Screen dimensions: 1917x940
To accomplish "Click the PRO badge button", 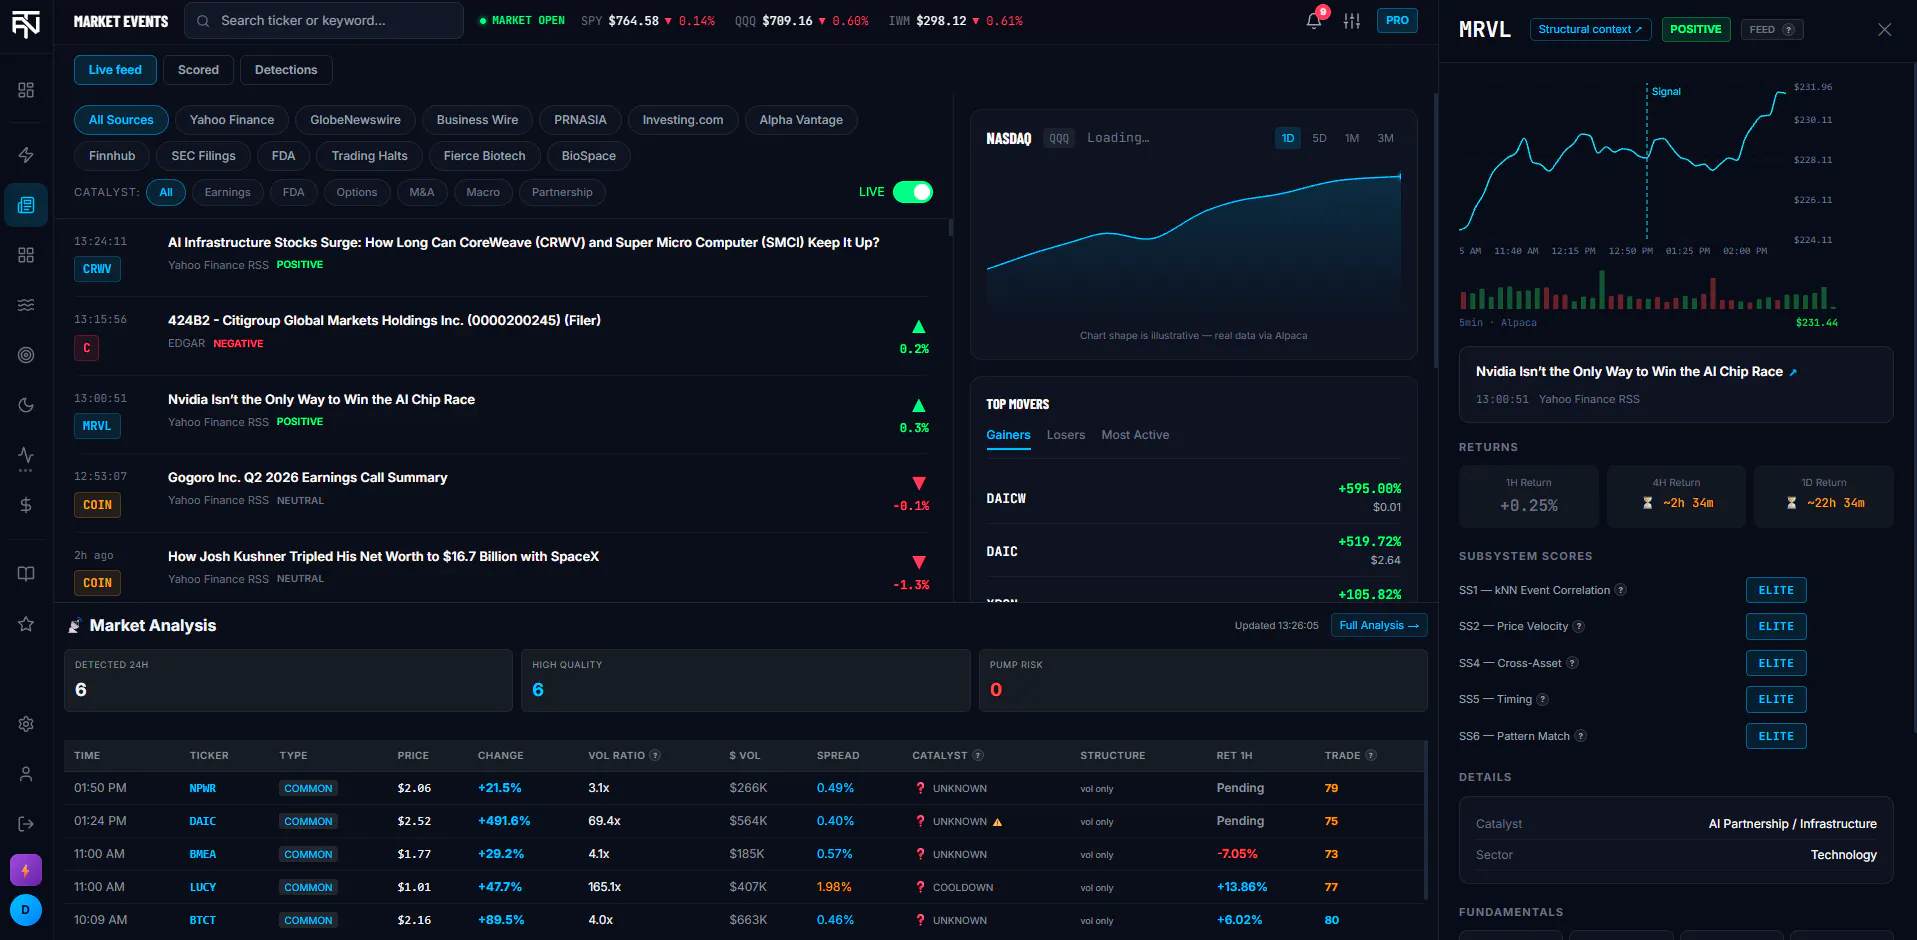I will point(1397,20).
